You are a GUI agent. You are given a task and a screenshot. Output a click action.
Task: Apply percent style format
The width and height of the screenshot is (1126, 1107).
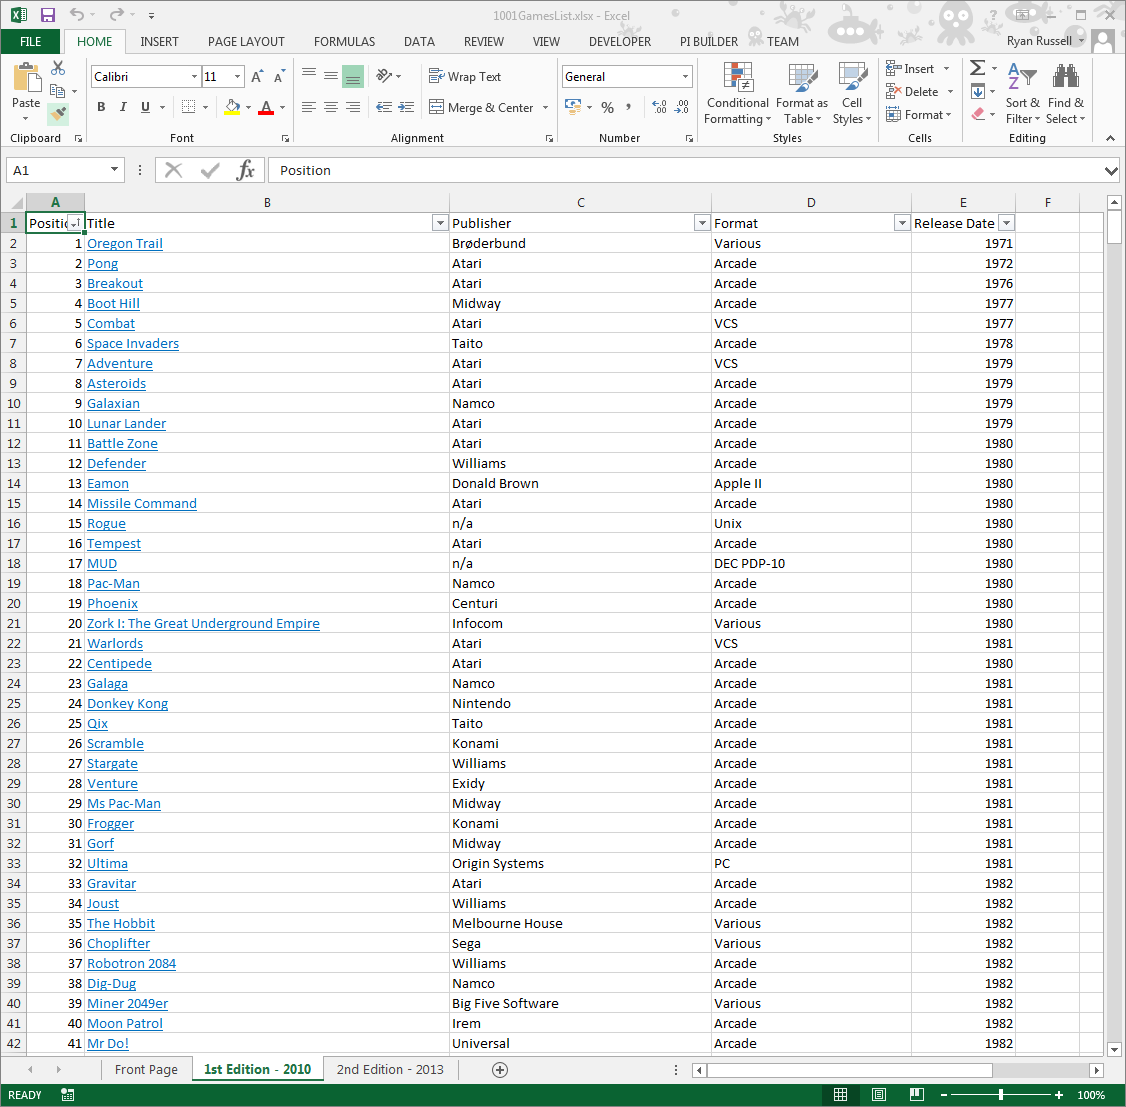(x=608, y=108)
